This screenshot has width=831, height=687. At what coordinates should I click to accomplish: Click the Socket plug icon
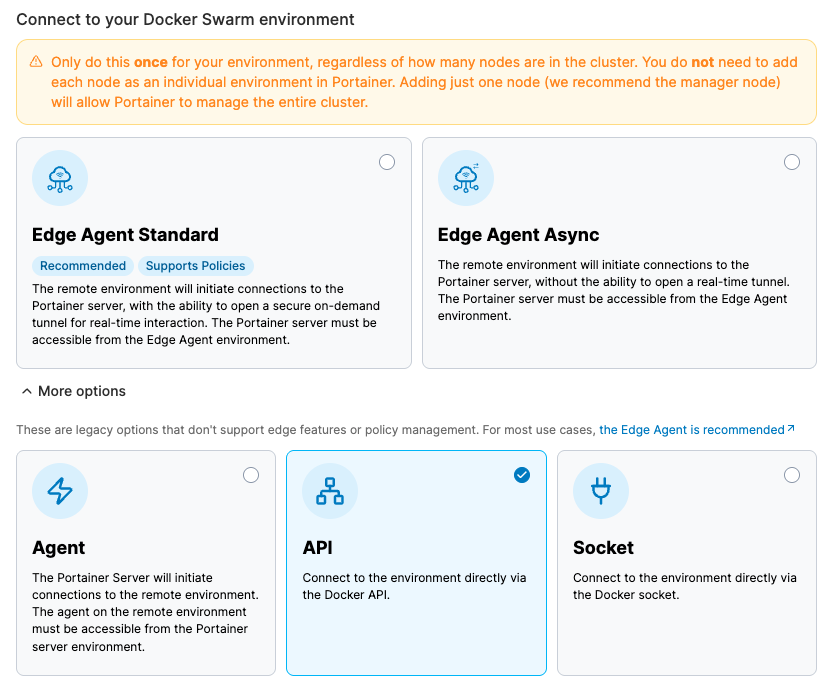(x=601, y=491)
